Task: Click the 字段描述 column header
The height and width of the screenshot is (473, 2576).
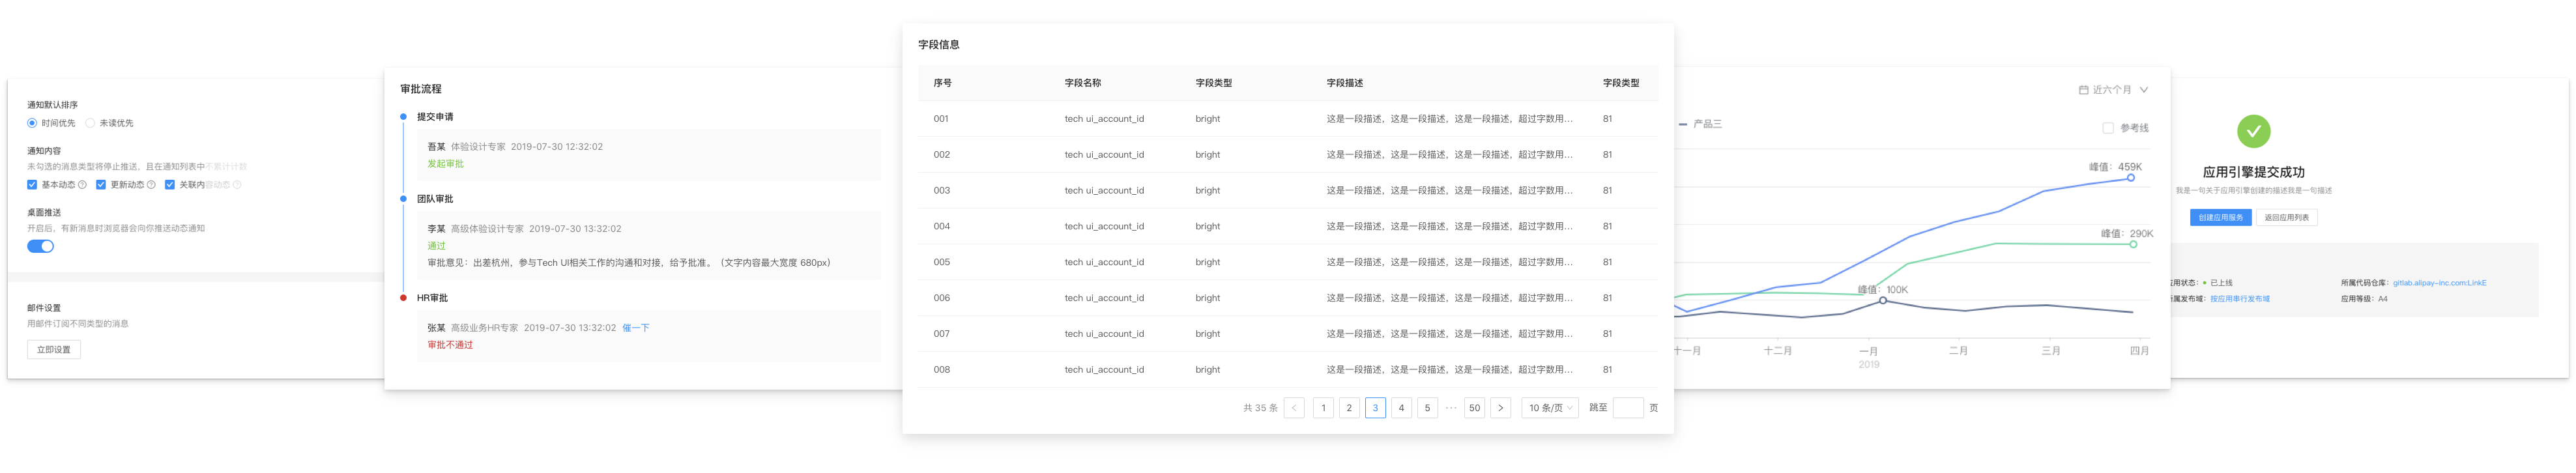Action: (x=1344, y=83)
